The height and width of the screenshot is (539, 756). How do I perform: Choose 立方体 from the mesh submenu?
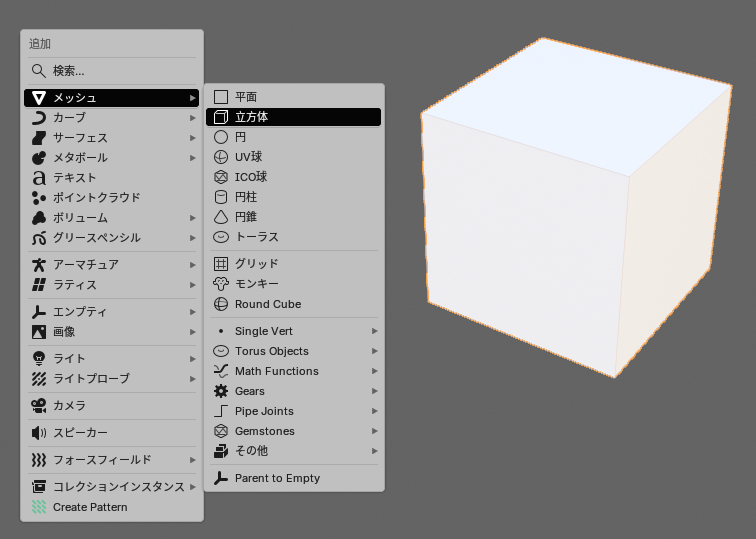click(x=293, y=117)
